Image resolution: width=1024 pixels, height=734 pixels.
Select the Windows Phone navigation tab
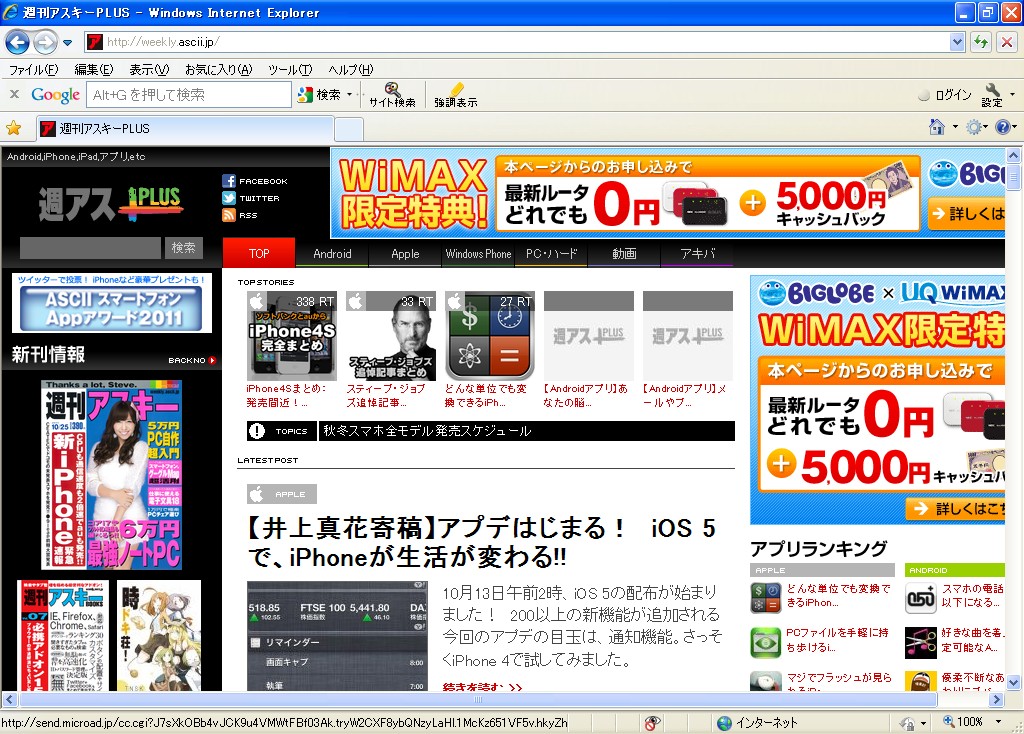[x=478, y=253]
